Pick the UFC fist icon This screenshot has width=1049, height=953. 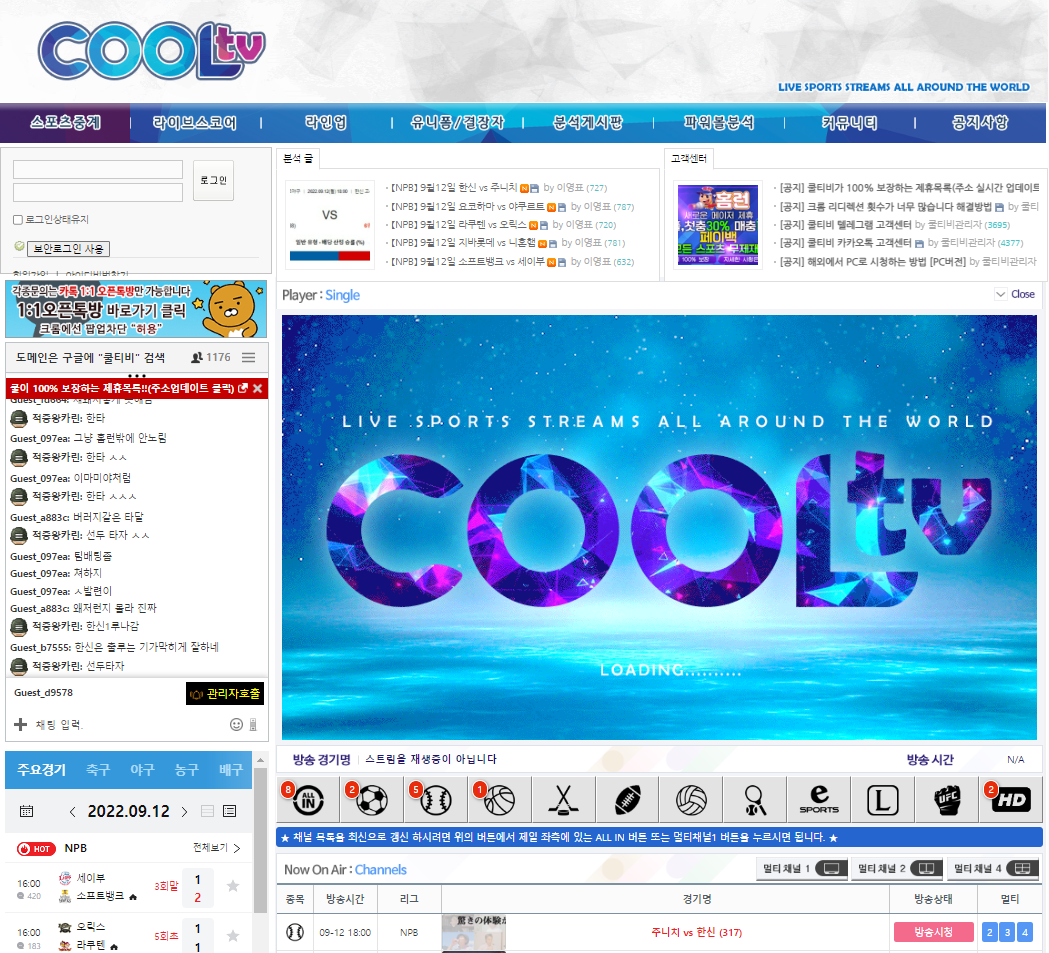point(947,800)
